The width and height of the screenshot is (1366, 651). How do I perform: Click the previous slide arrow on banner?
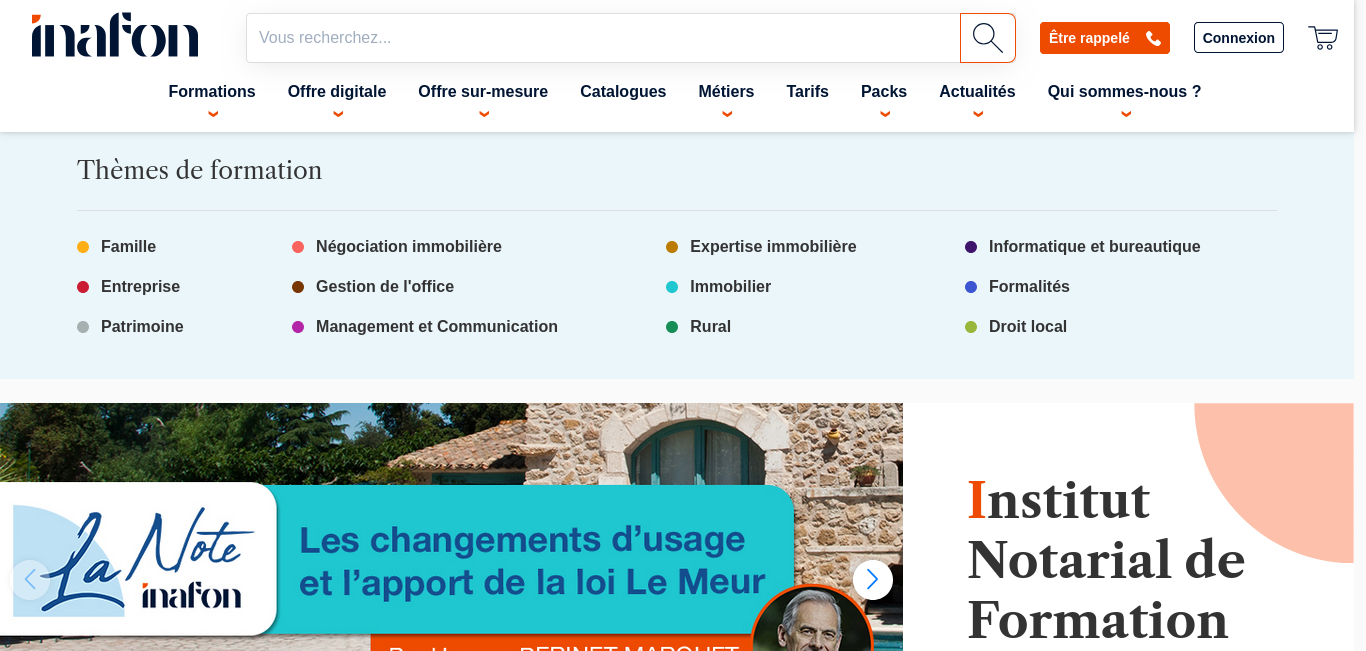(x=30, y=580)
